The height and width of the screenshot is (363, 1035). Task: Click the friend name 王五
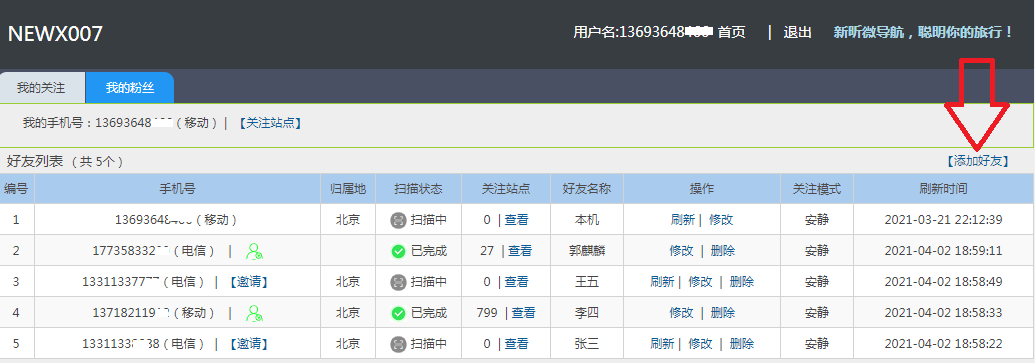click(x=587, y=282)
